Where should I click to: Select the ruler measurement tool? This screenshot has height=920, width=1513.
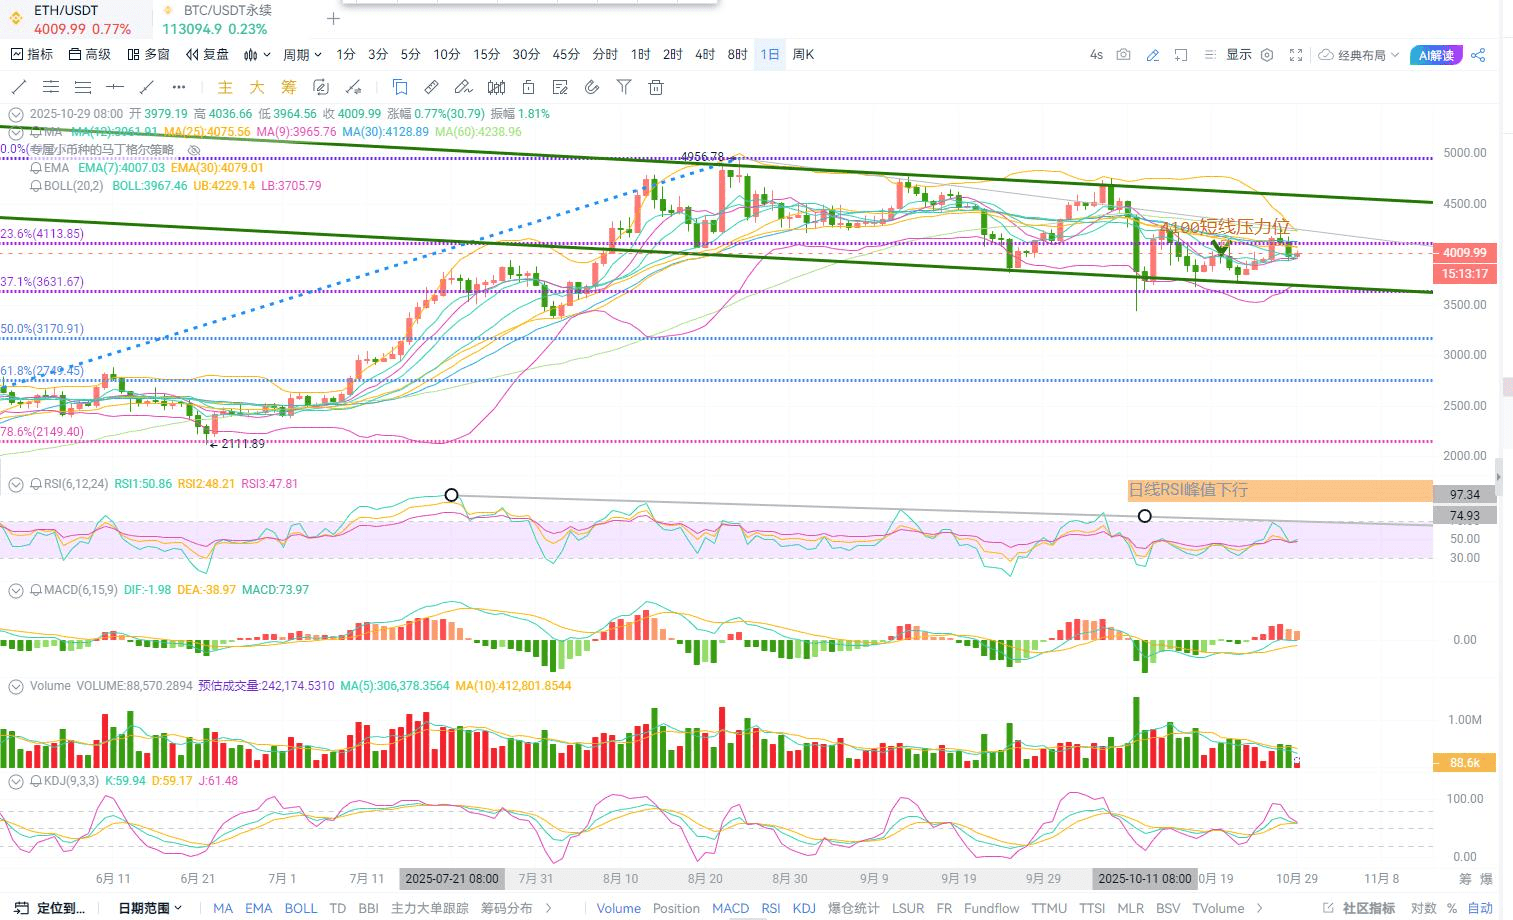pos(432,87)
